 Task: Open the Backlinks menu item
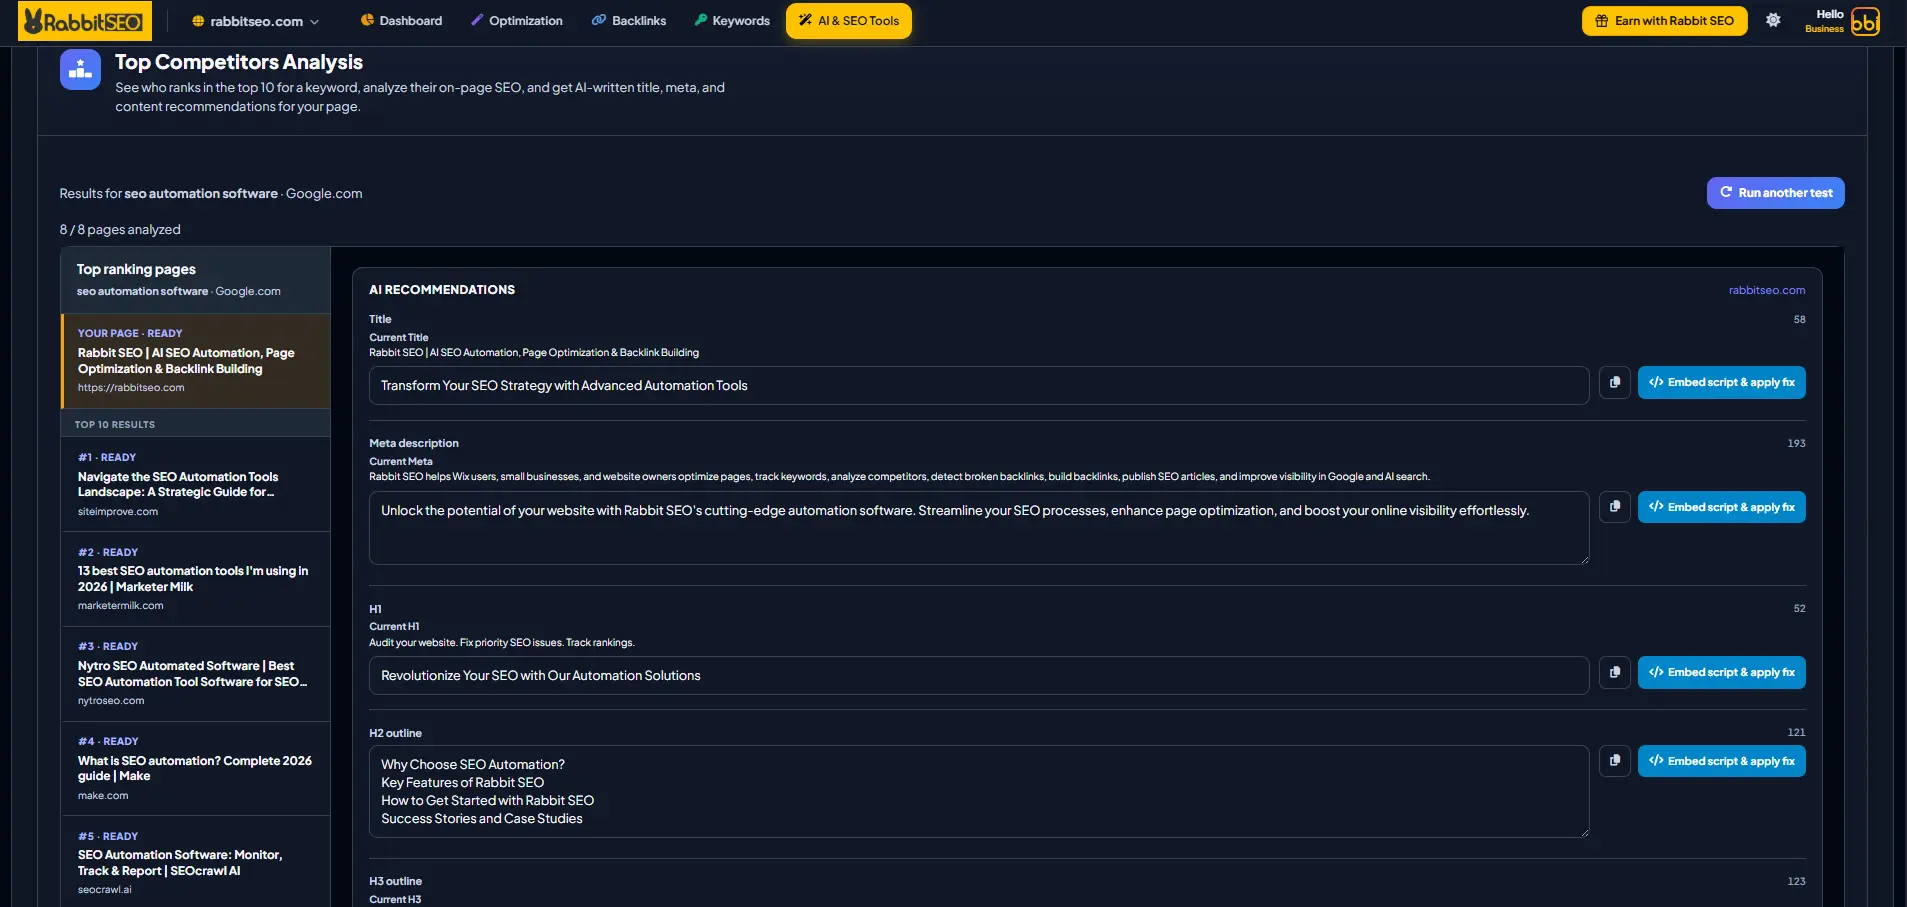point(629,21)
